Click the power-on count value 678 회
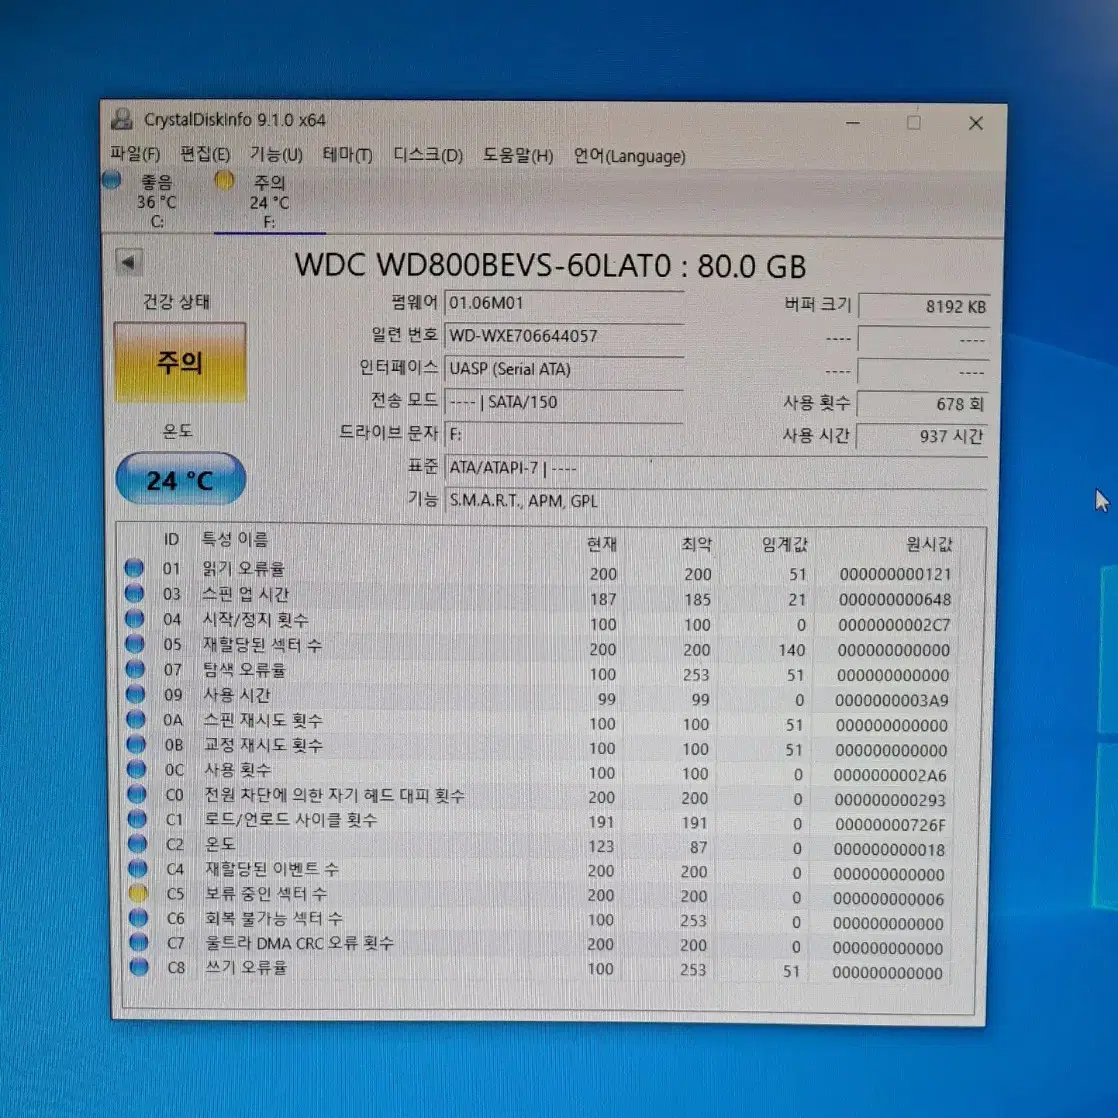This screenshot has width=1118, height=1118. click(921, 404)
